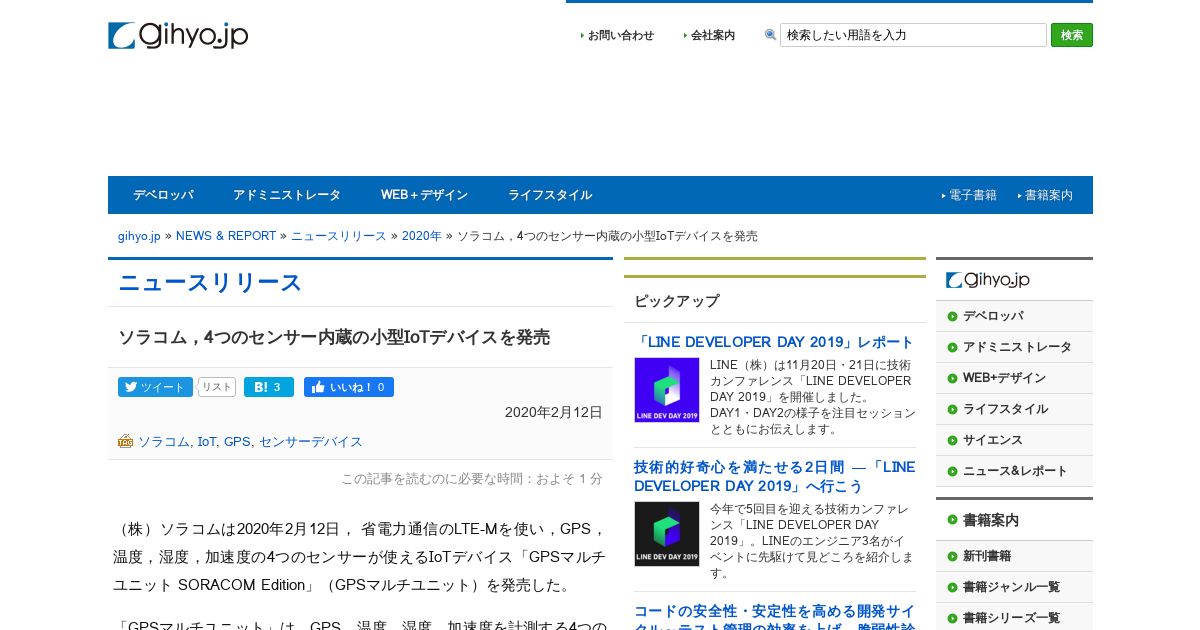
Task: Select WEB+デザイン in blue navigation bar
Action: click(424, 195)
